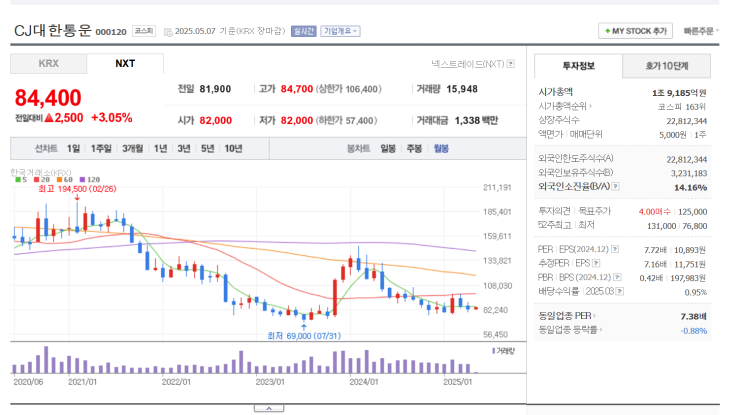The height and width of the screenshot is (415, 743).
Task: Open help icon beside PBR BPS (2024.12)
Action: tap(617, 277)
